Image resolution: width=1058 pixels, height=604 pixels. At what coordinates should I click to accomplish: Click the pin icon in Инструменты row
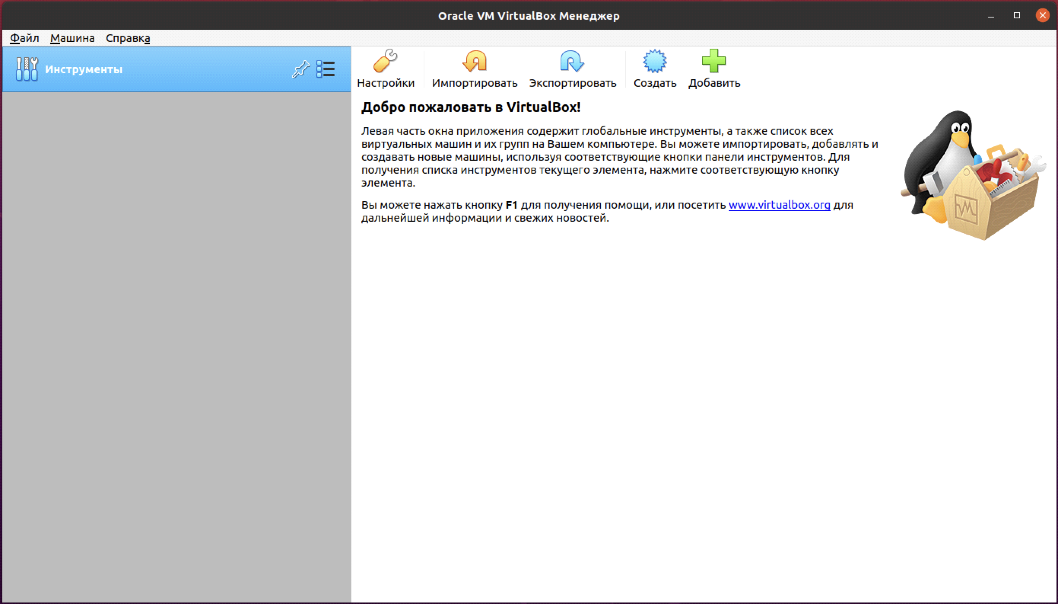tap(300, 69)
